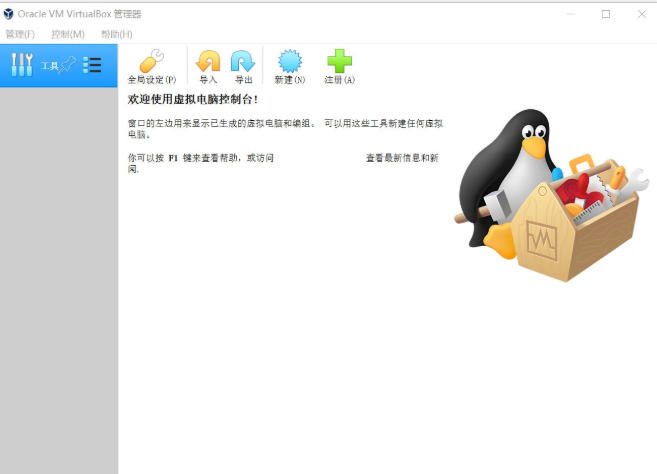Open the 管理(F) menu

pos(20,34)
